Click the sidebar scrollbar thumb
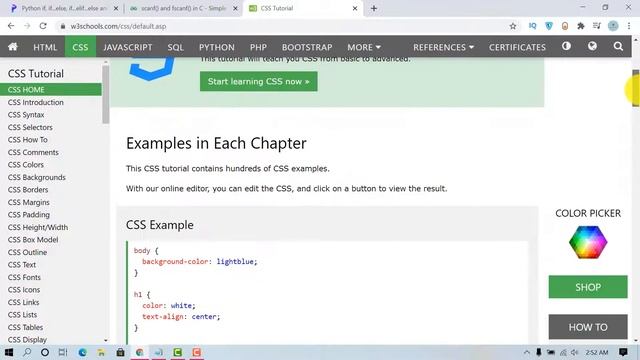Image resolution: width=640 pixels, height=360 pixels. [106, 95]
